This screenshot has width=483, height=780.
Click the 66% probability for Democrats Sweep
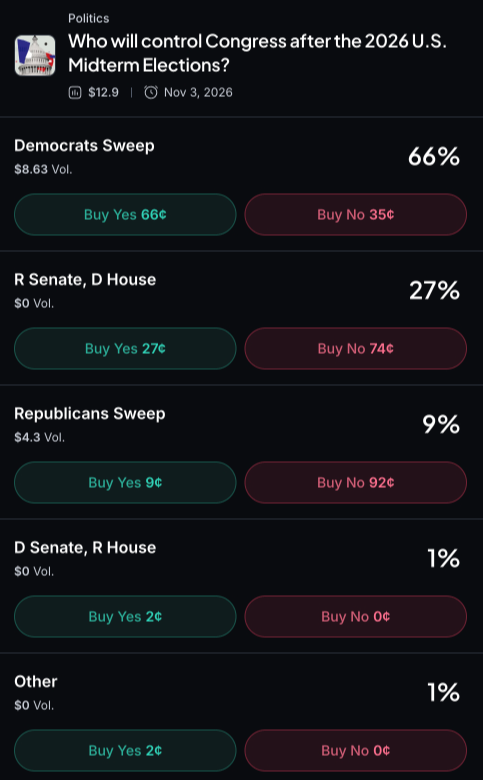click(434, 157)
